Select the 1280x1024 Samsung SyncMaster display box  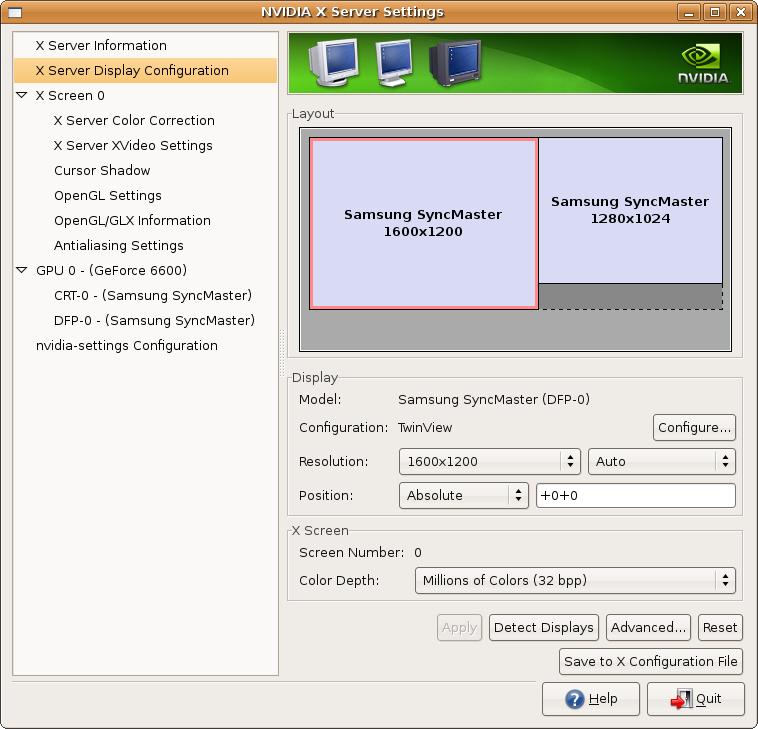click(x=630, y=210)
